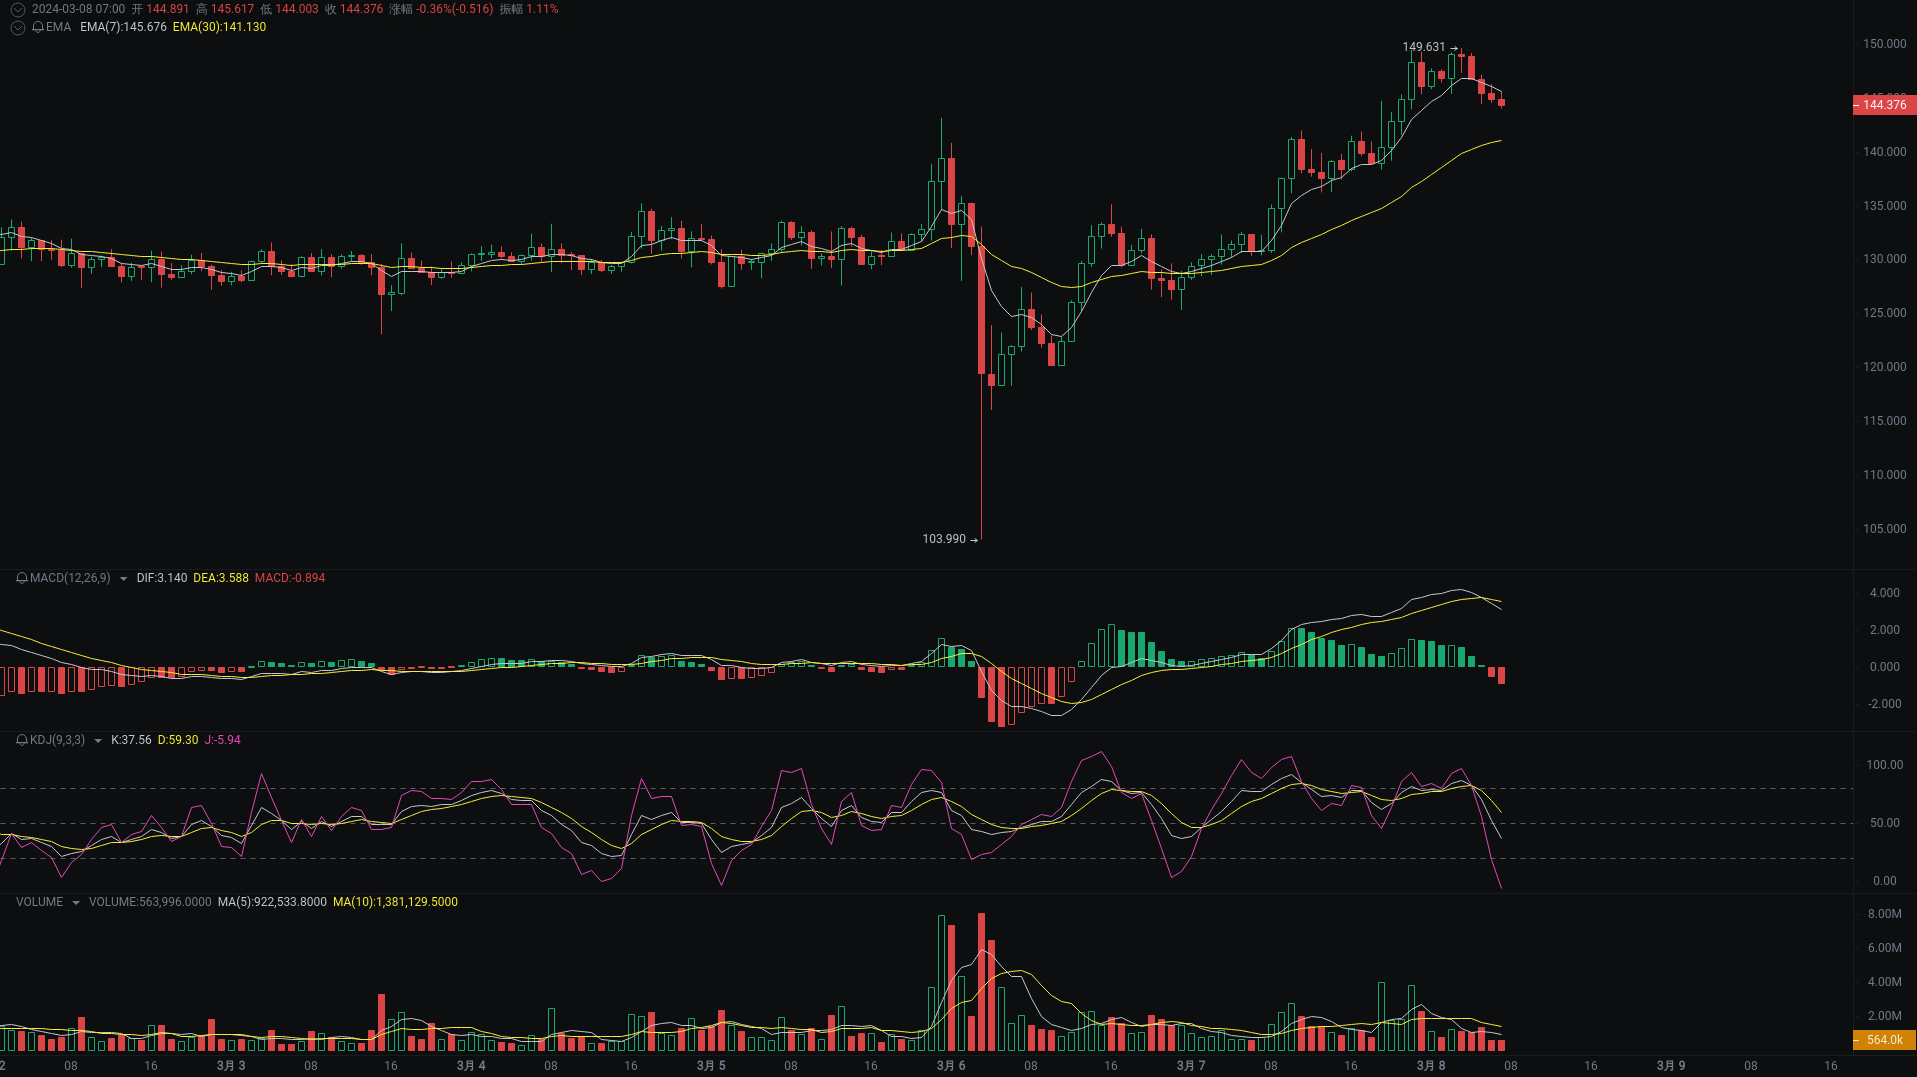Viewport: 1917px width, 1077px height.
Task: Click the 2024-03-08 07:00 timestamp
Action: tap(78, 9)
